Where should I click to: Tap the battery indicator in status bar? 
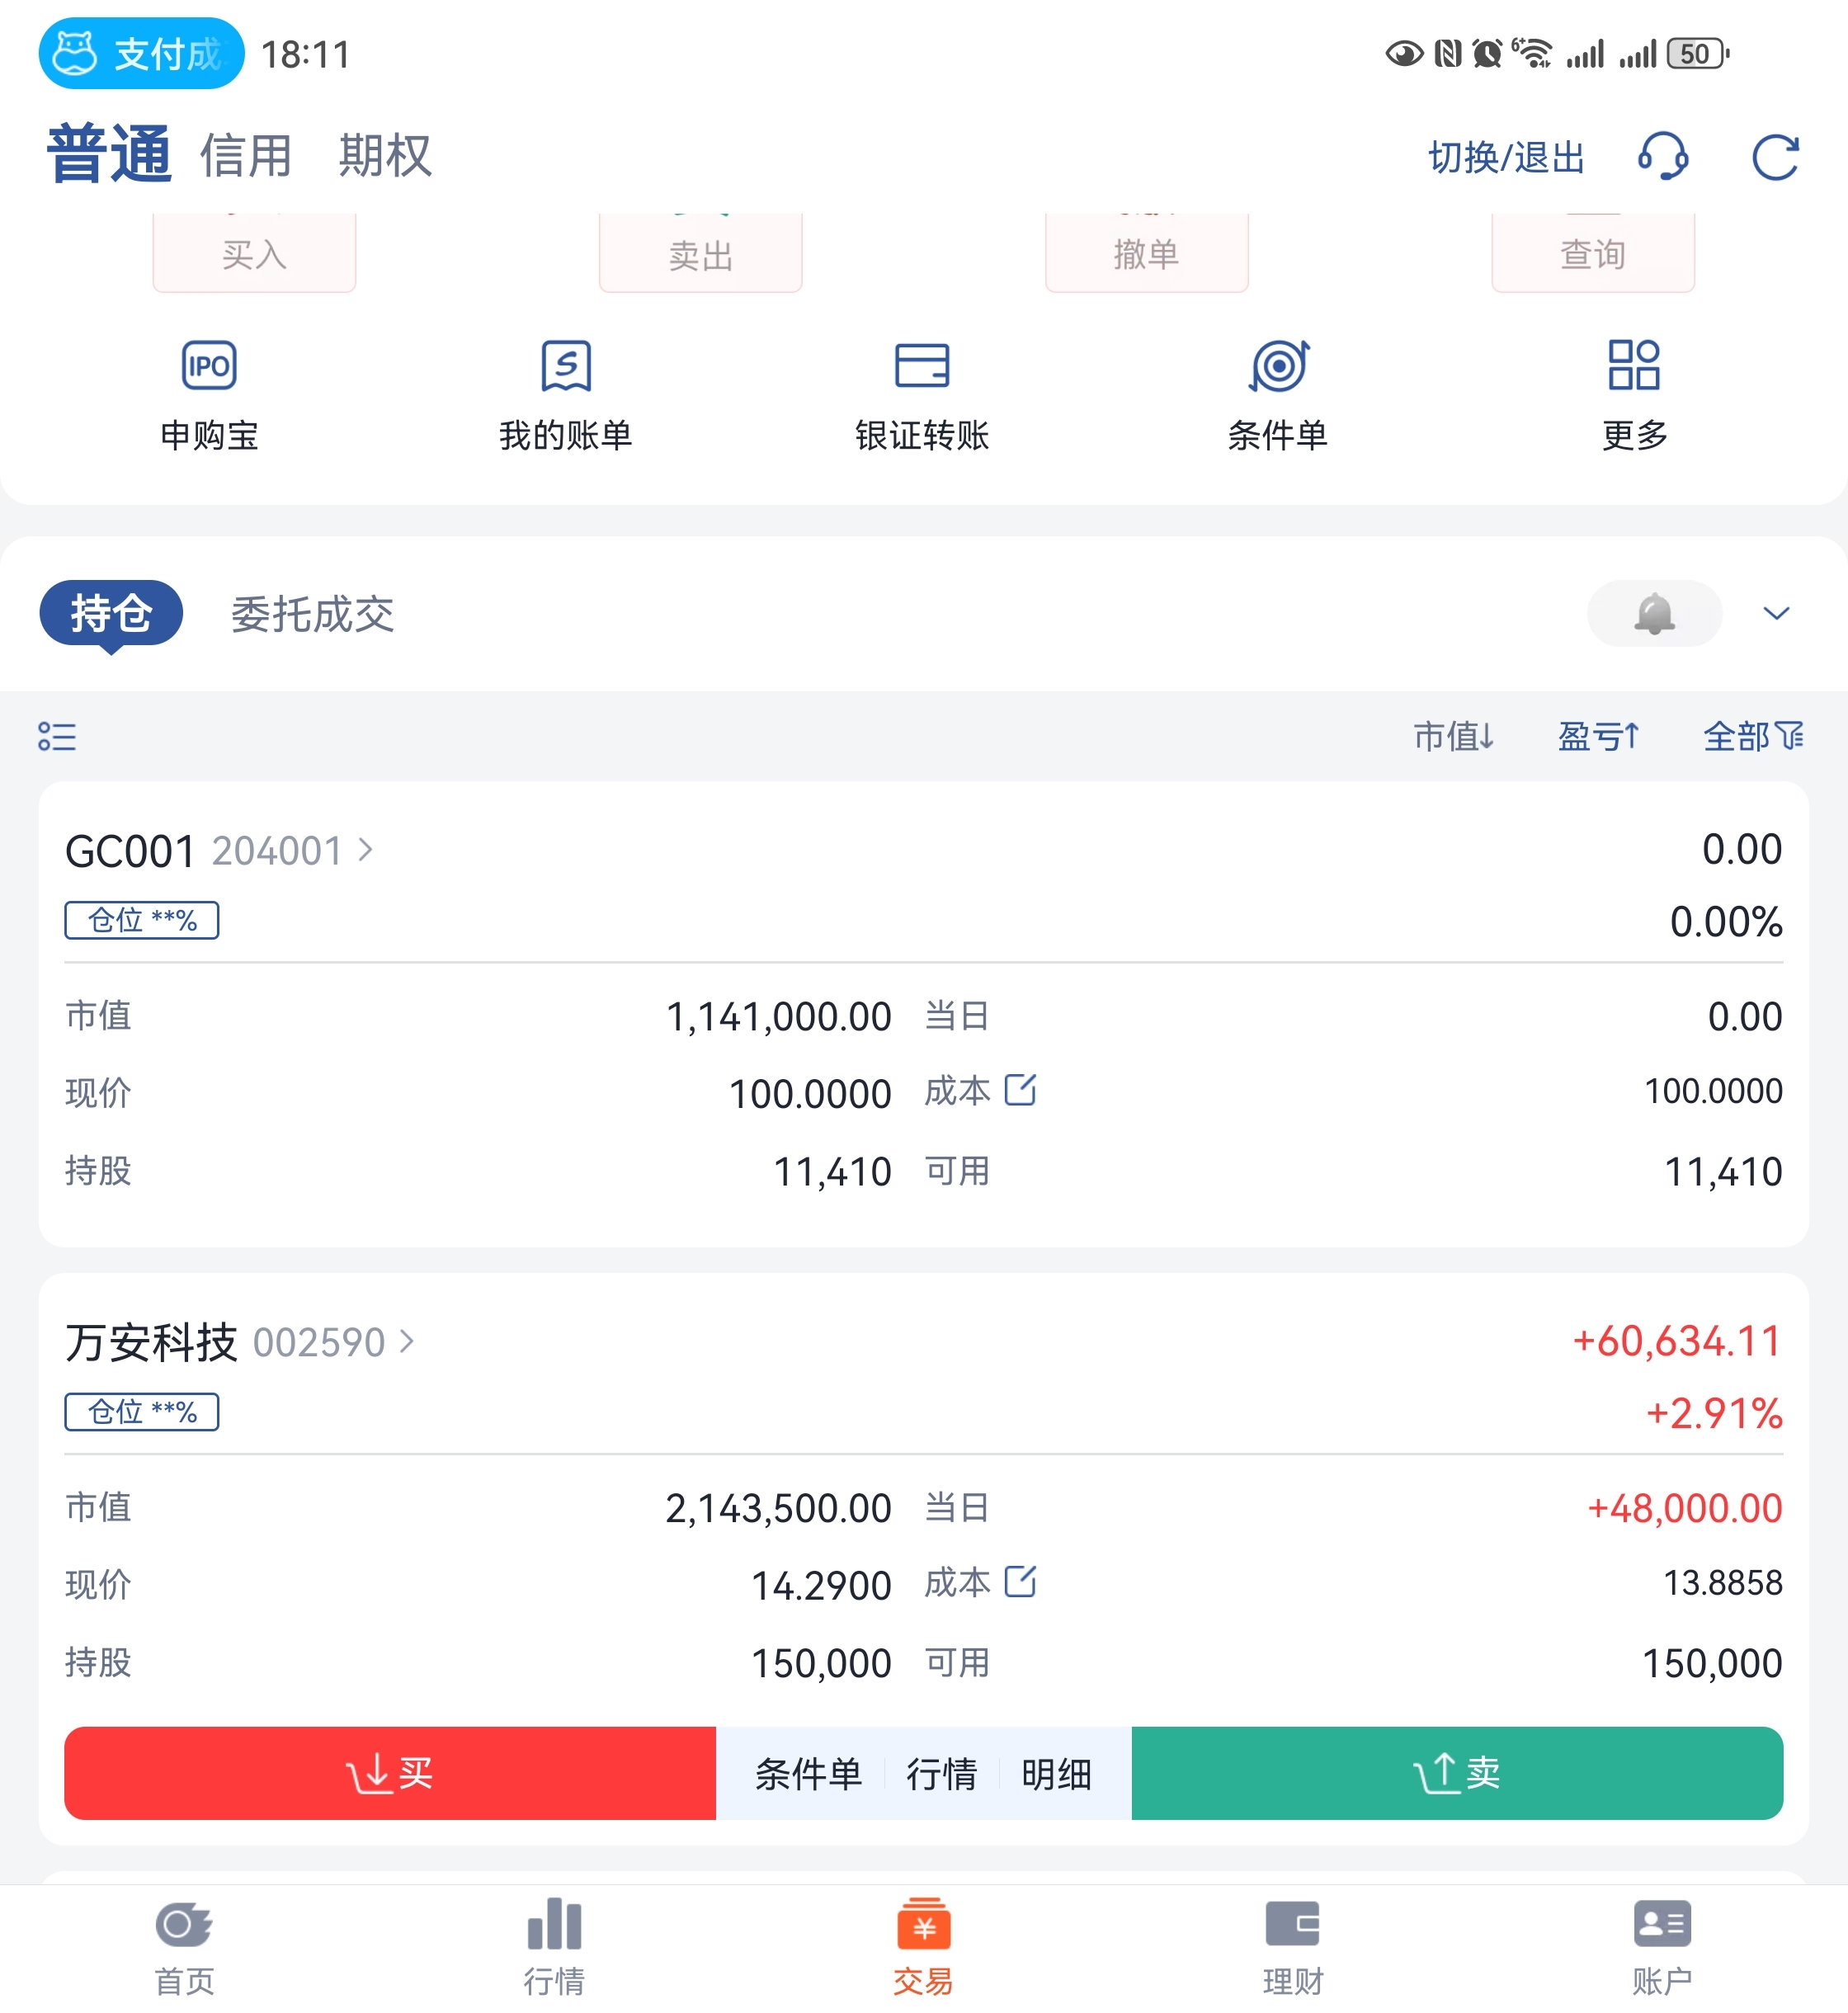(x=1698, y=54)
